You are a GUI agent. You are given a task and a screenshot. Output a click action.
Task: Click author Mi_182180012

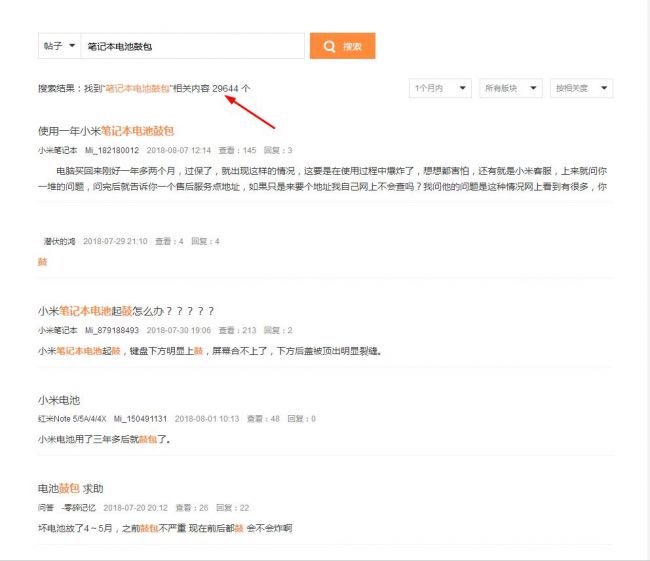(x=112, y=150)
